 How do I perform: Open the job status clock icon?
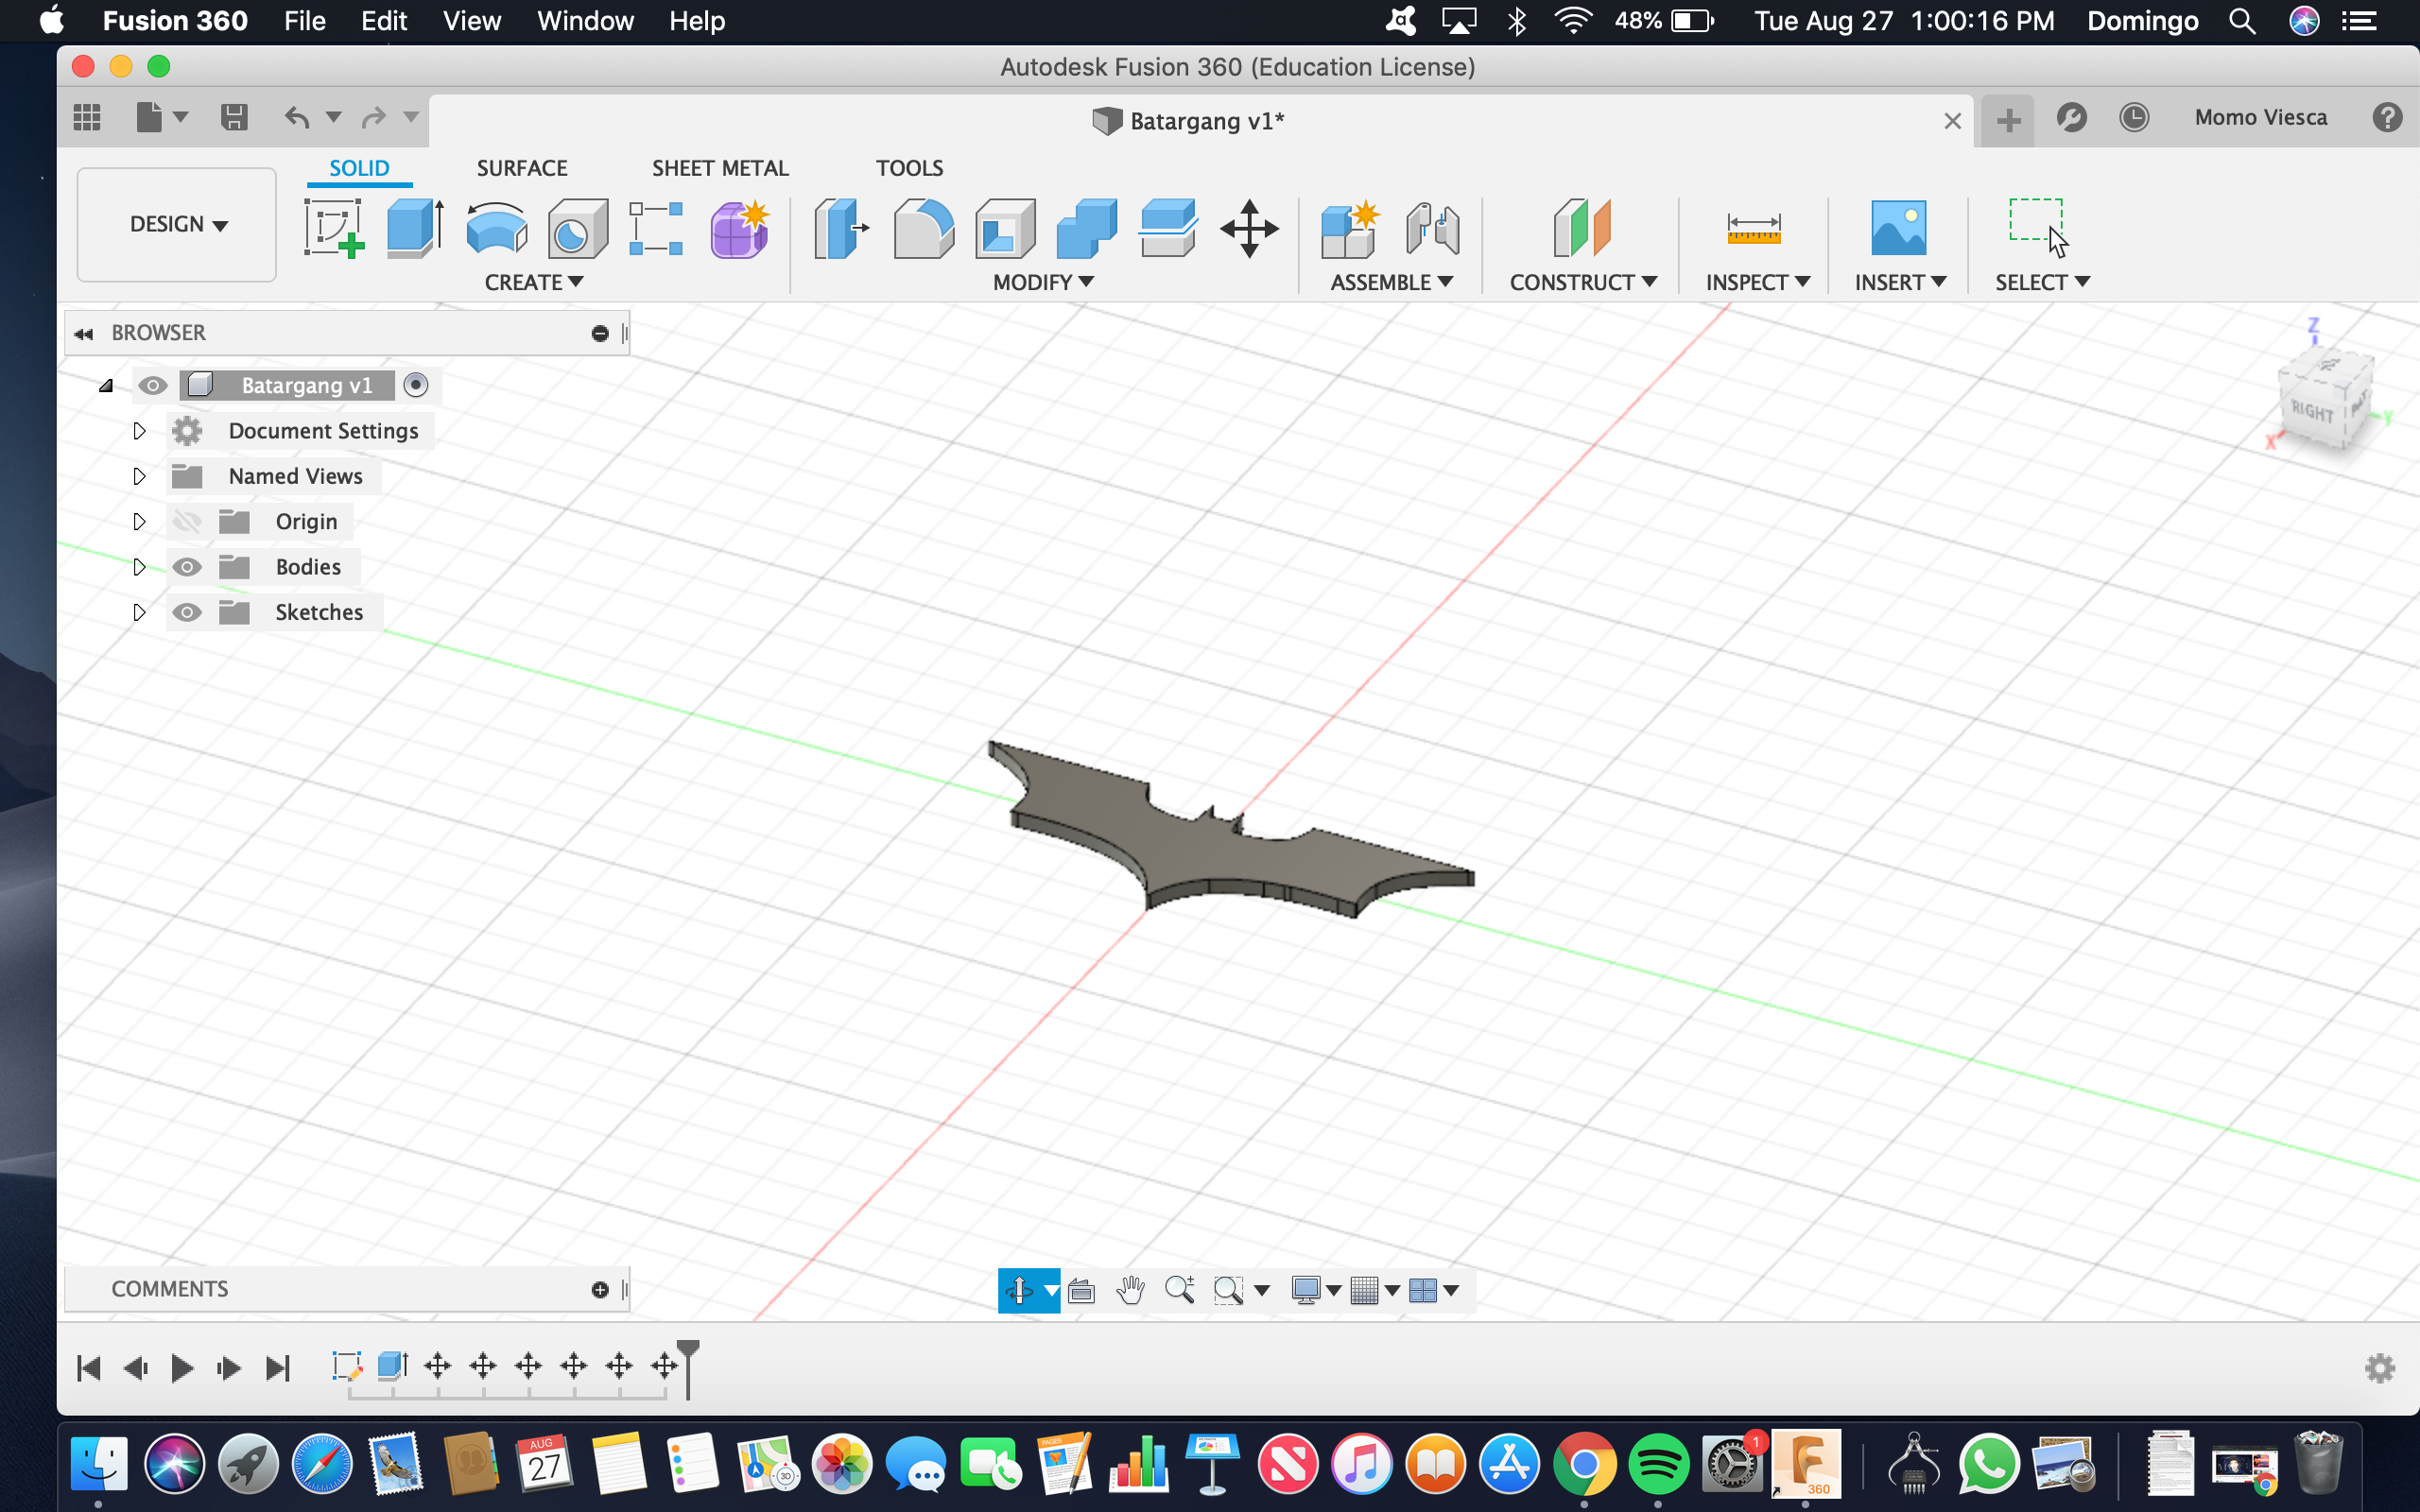coord(2134,117)
